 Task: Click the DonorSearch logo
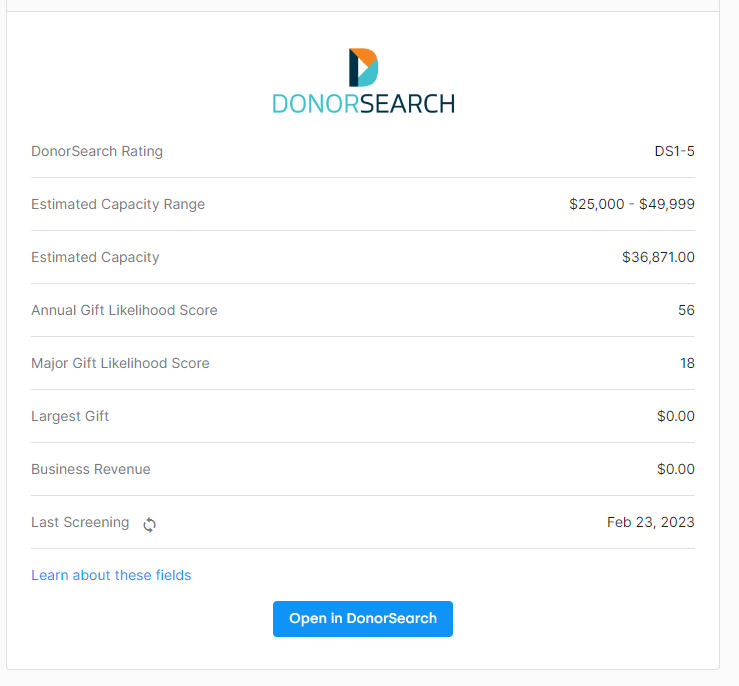pyautogui.click(x=363, y=81)
